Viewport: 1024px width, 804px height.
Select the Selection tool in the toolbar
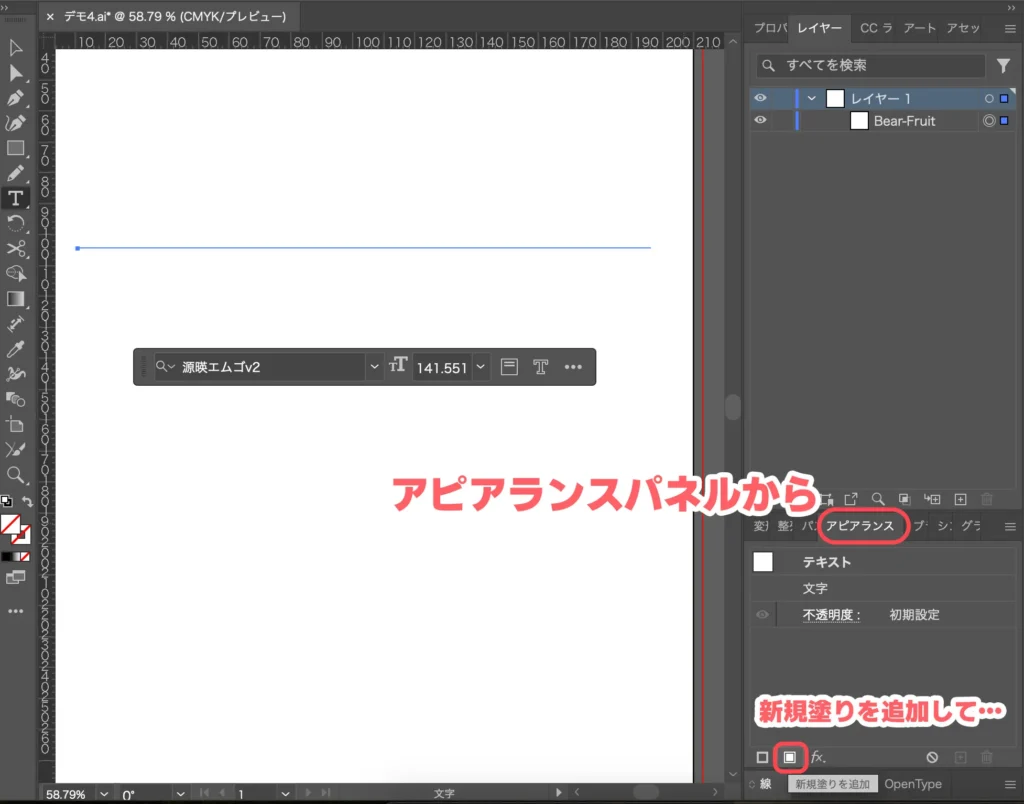(15, 47)
